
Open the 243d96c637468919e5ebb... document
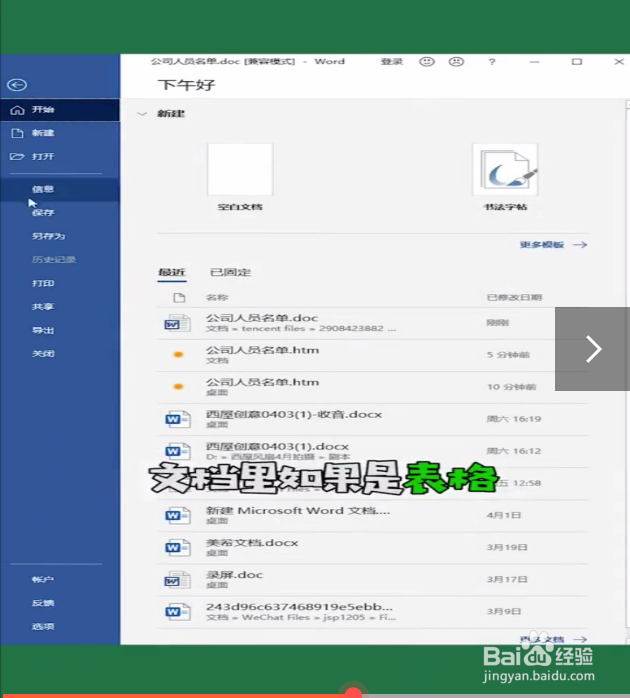pos(373,612)
